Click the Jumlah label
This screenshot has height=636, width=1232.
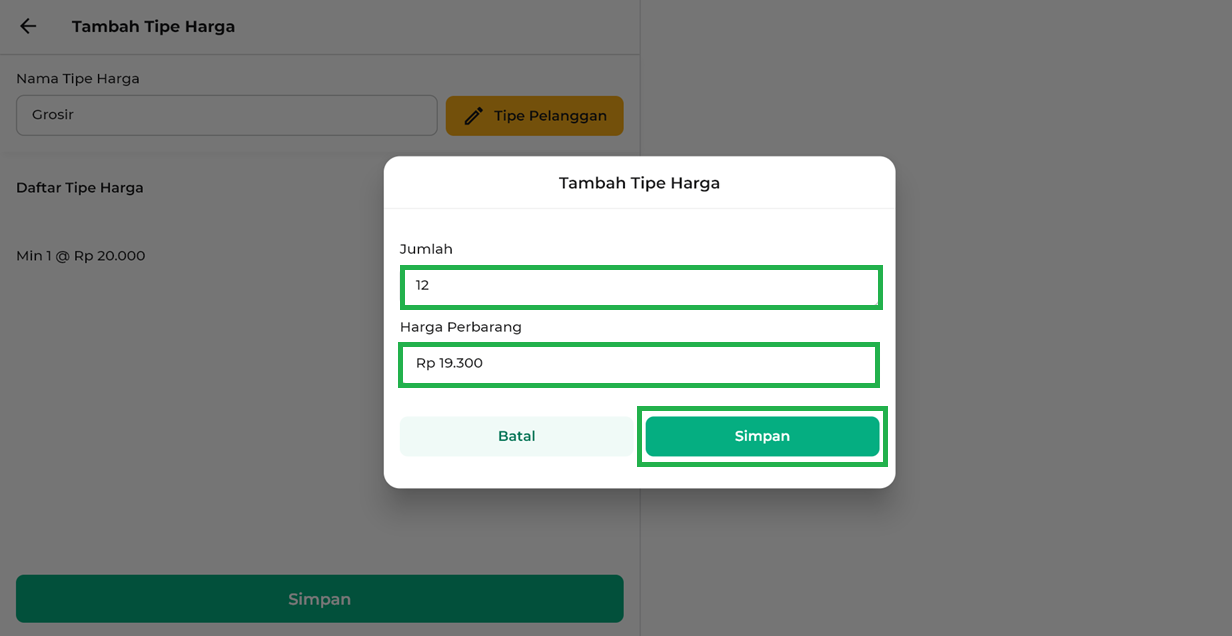(x=426, y=249)
